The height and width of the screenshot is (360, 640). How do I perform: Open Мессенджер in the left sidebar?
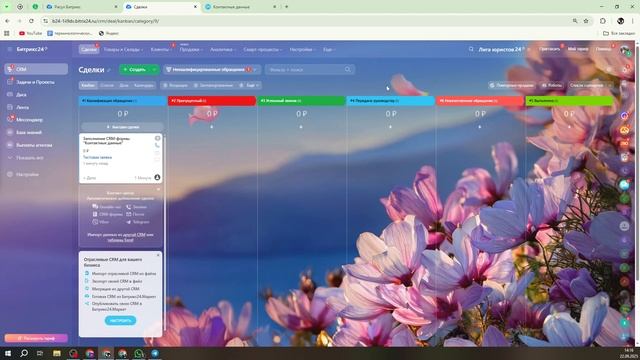pyautogui.click(x=29, y=120)
